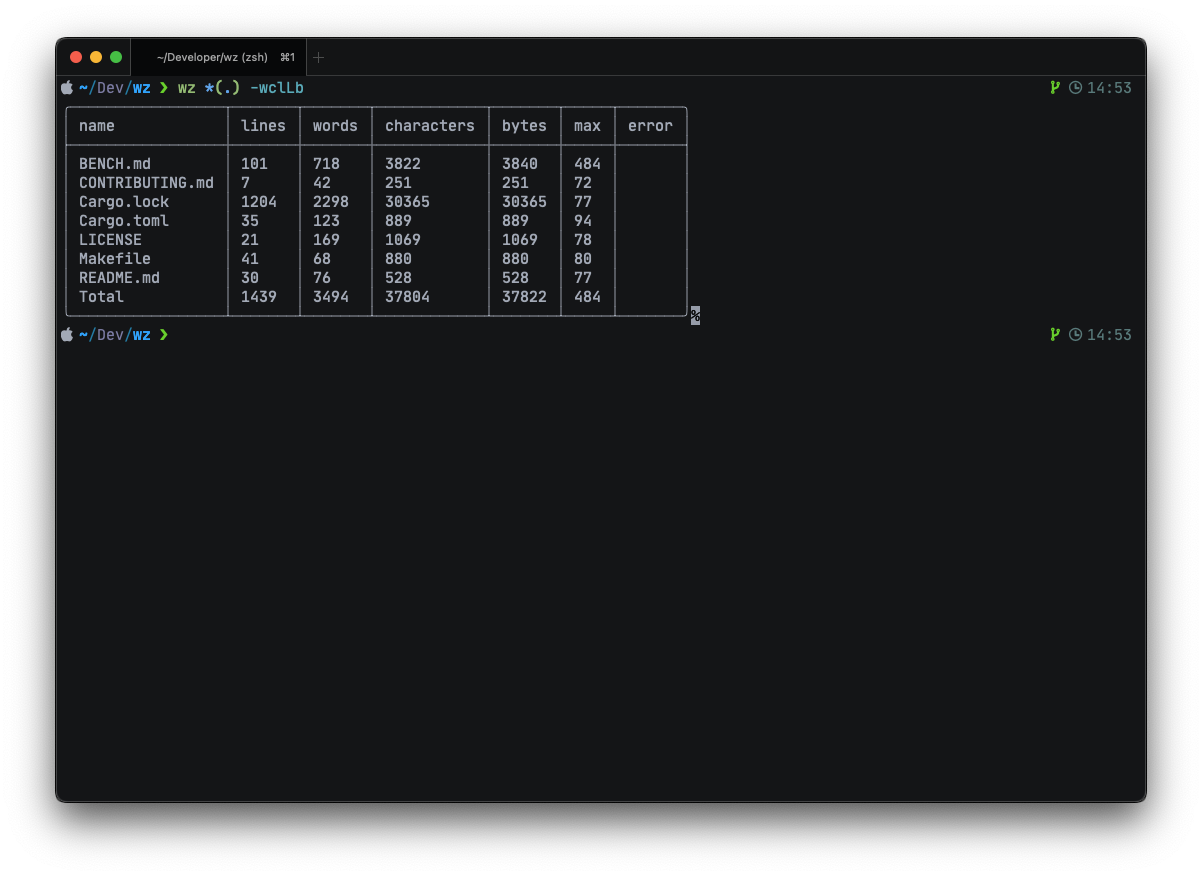This screenshot has height=876, width=1202.
Task: Click the Apple logo in second prompt
Action: [x=67, y=334]
